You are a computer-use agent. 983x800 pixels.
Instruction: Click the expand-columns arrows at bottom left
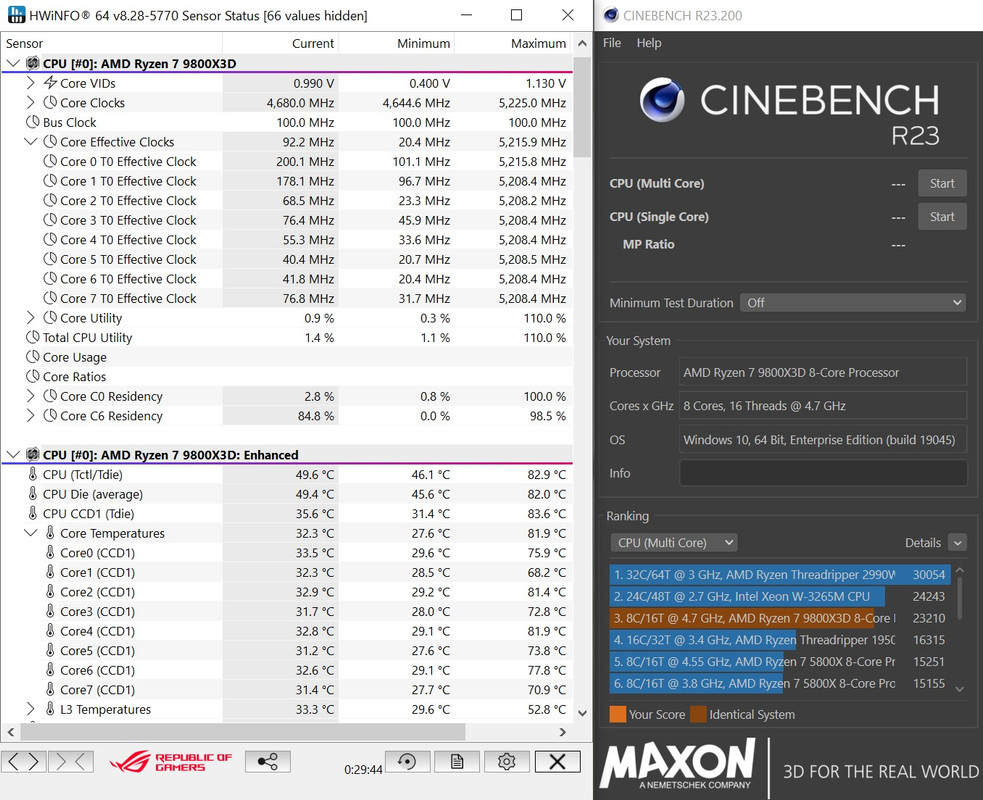[x=24, y=762]
